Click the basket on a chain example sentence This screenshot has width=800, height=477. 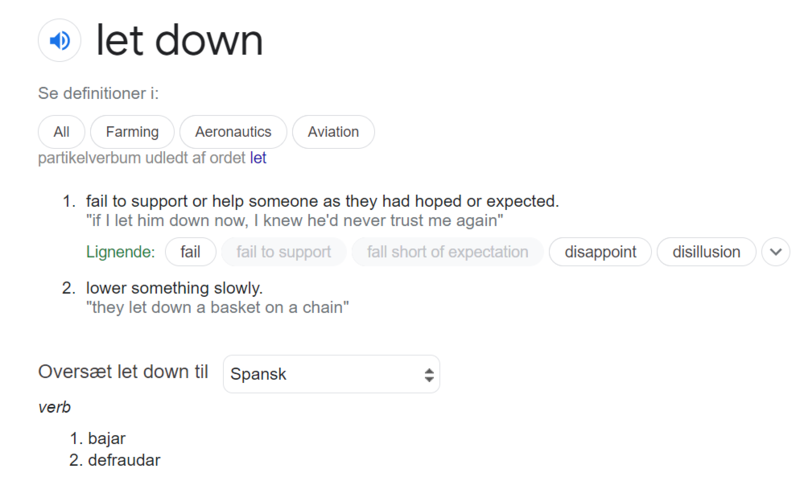click(218, 308)
